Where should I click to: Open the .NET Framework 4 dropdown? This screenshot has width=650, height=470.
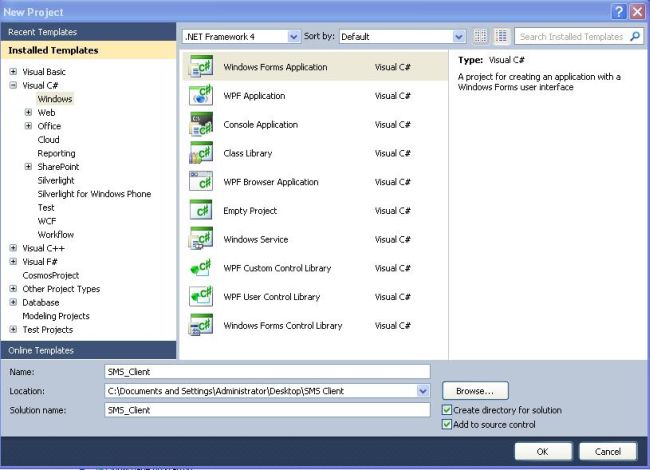(293, 36)
